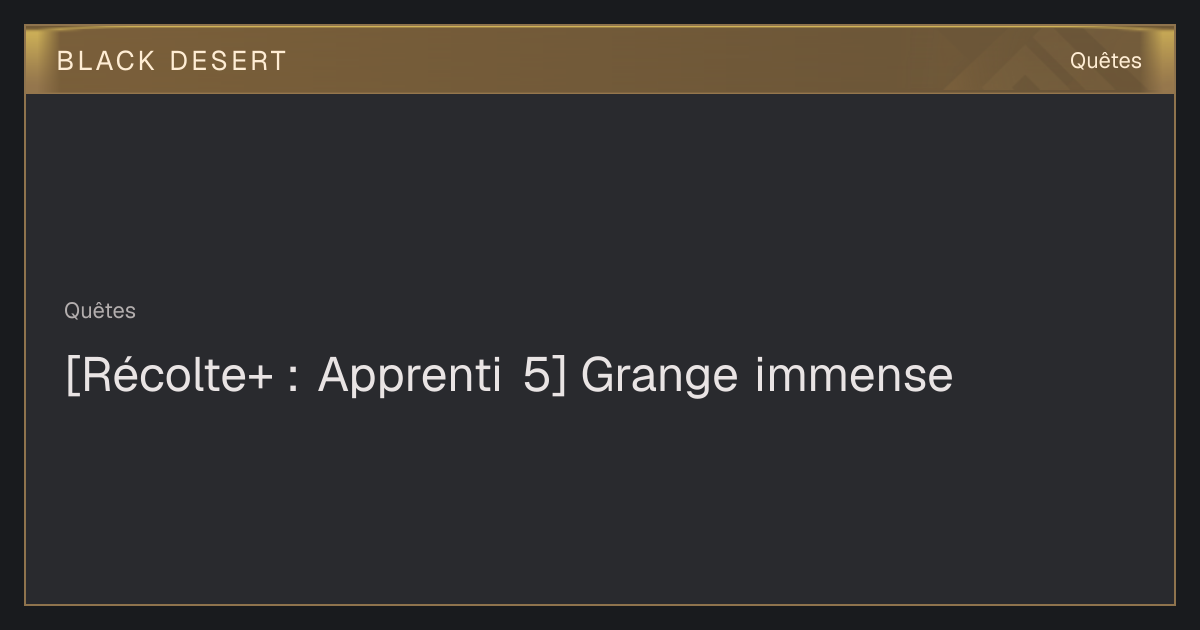The height and width of the screenshot is (630, 1200).
Task: Open the Quêtes link in the header
Action: (x=1105, y=61)
